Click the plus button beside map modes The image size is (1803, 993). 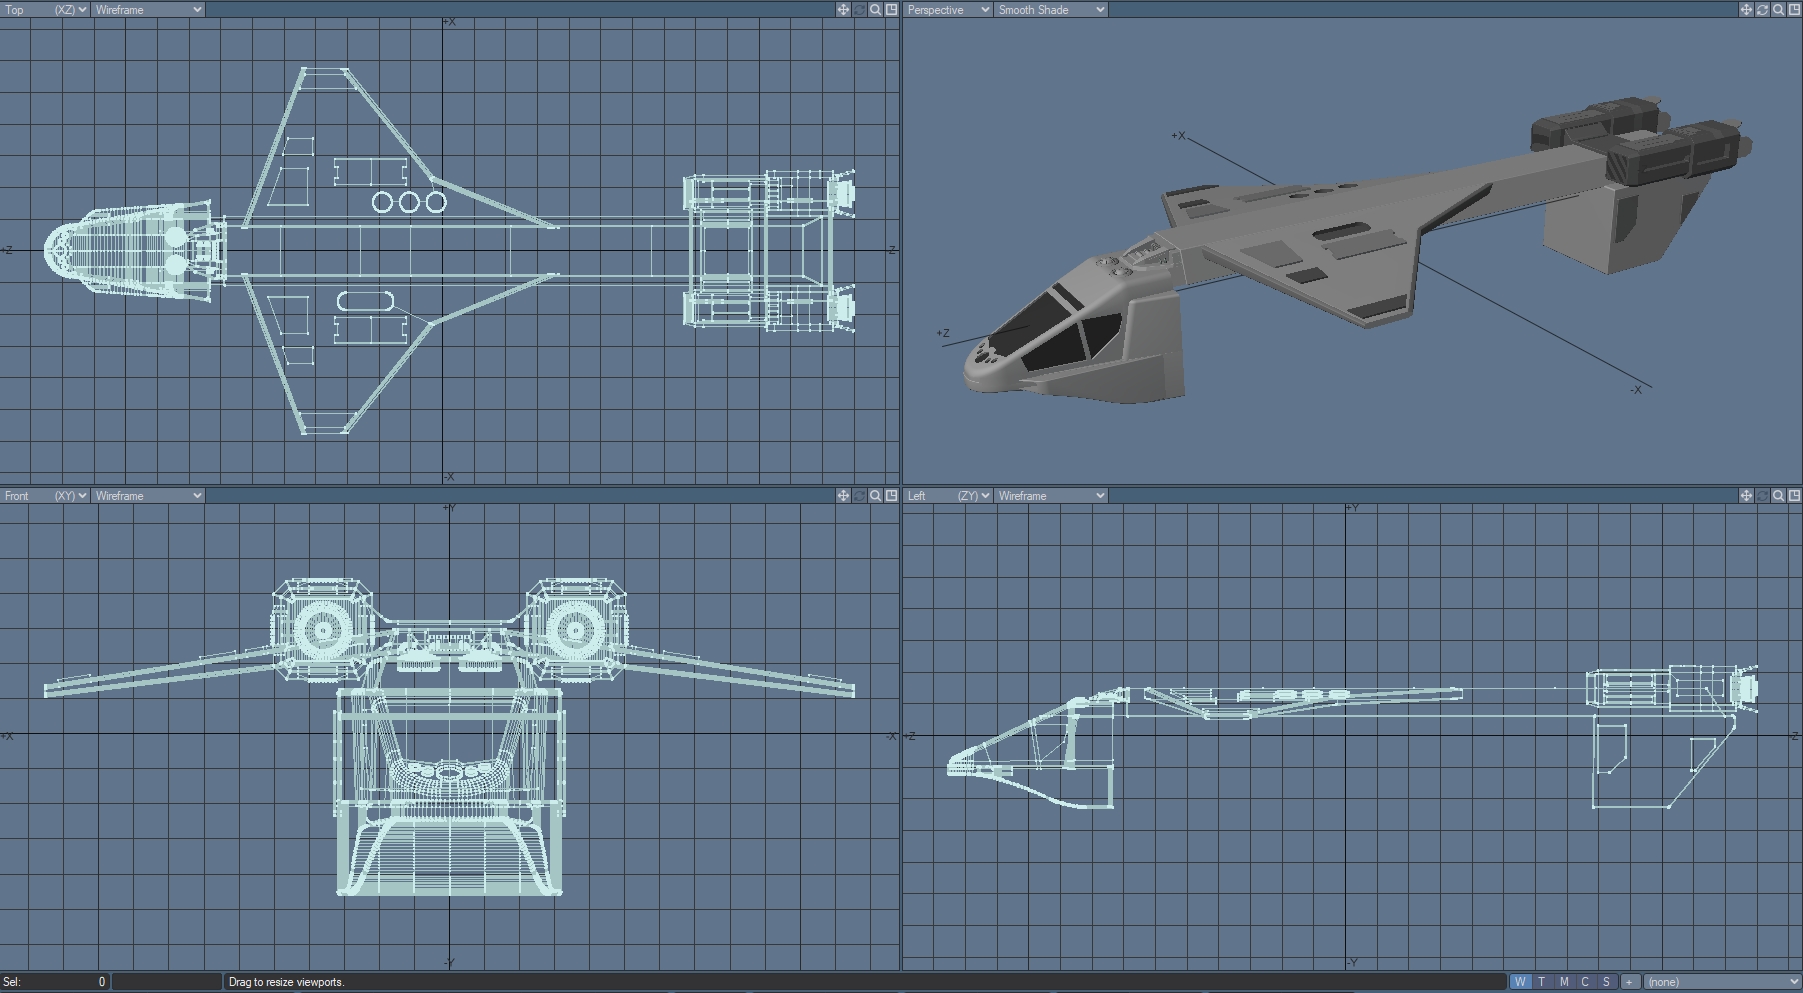click(x=1629, y=982)
